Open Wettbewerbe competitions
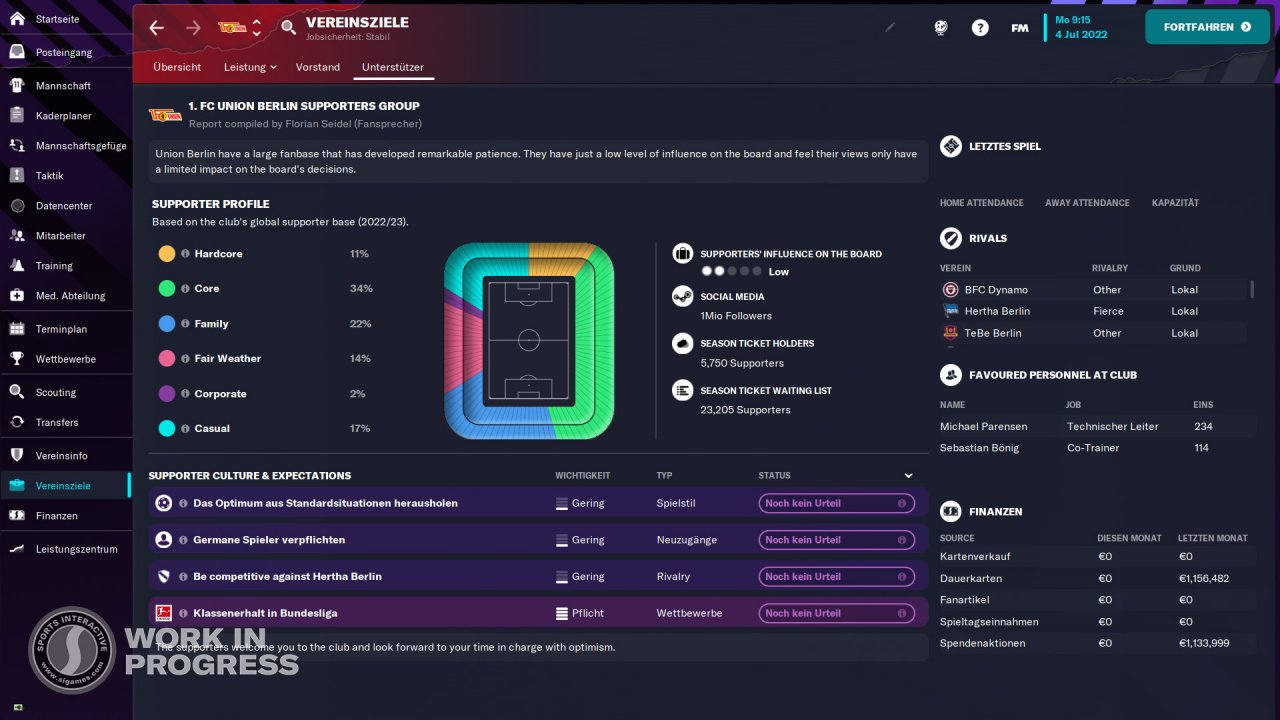The image size is (1280, 720). 65,359
